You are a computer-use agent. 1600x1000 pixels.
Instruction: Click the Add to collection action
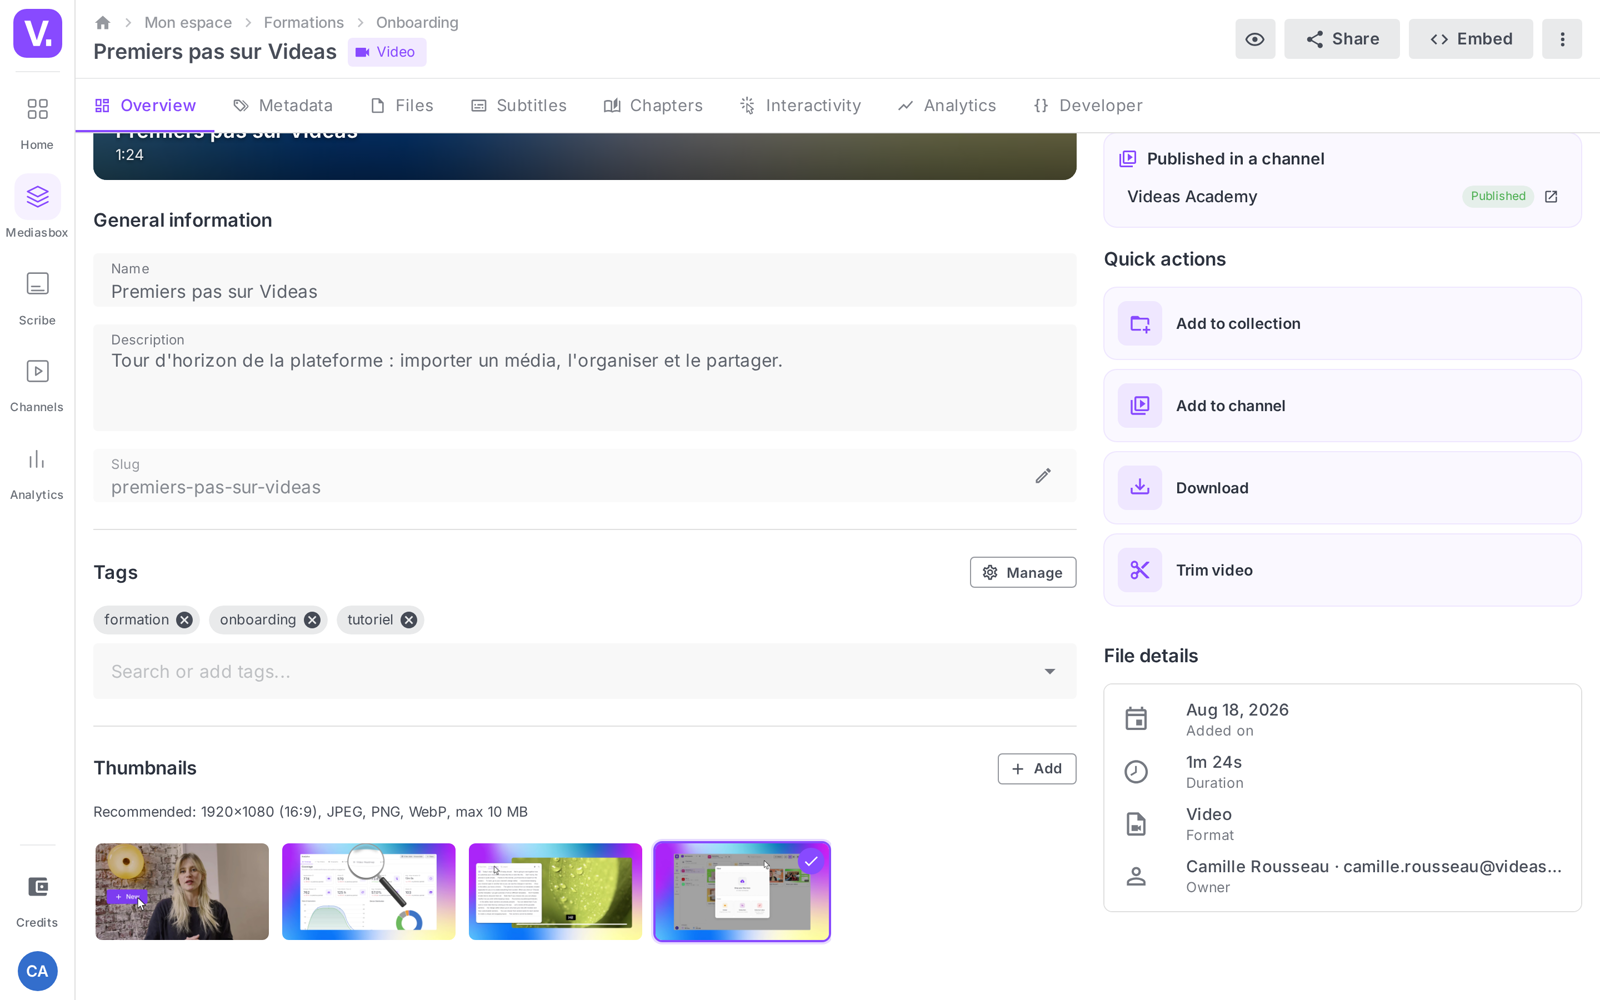1342,324
